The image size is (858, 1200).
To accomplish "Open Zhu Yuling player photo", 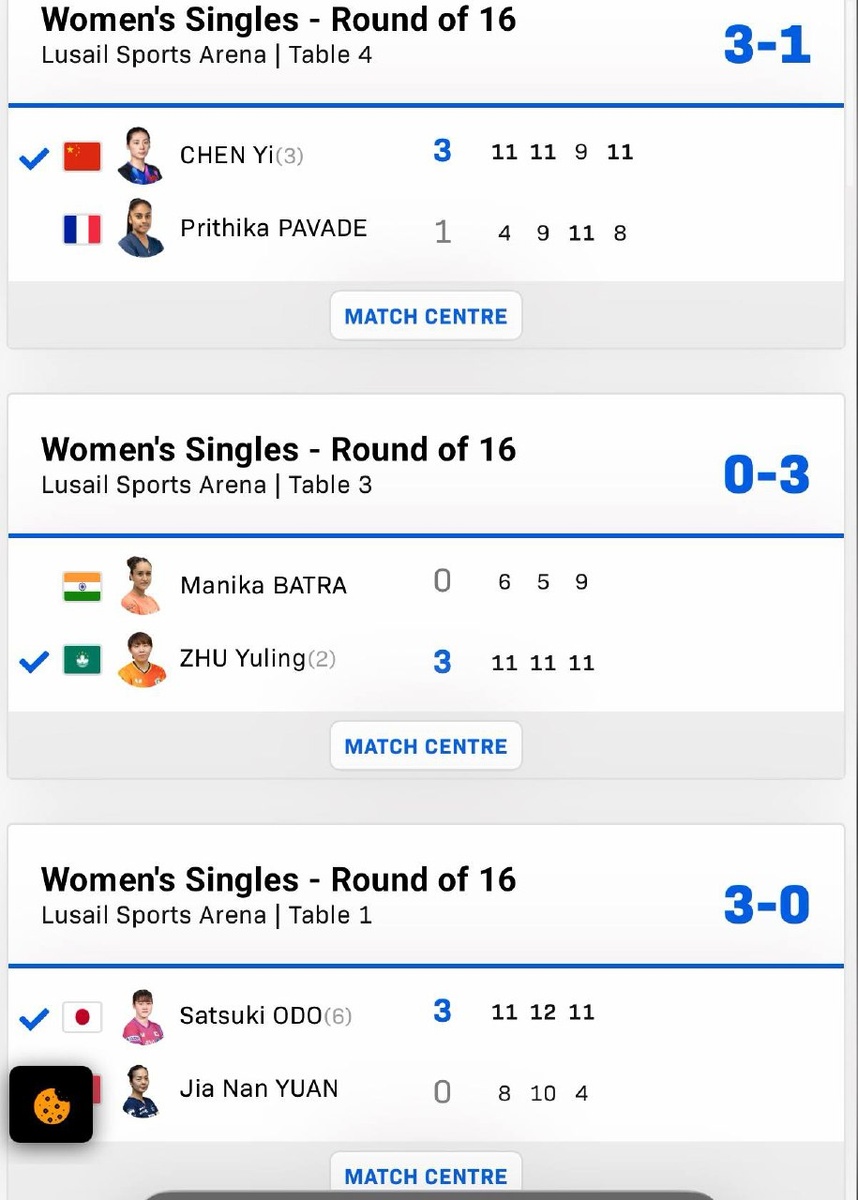I will pos(141,660).
